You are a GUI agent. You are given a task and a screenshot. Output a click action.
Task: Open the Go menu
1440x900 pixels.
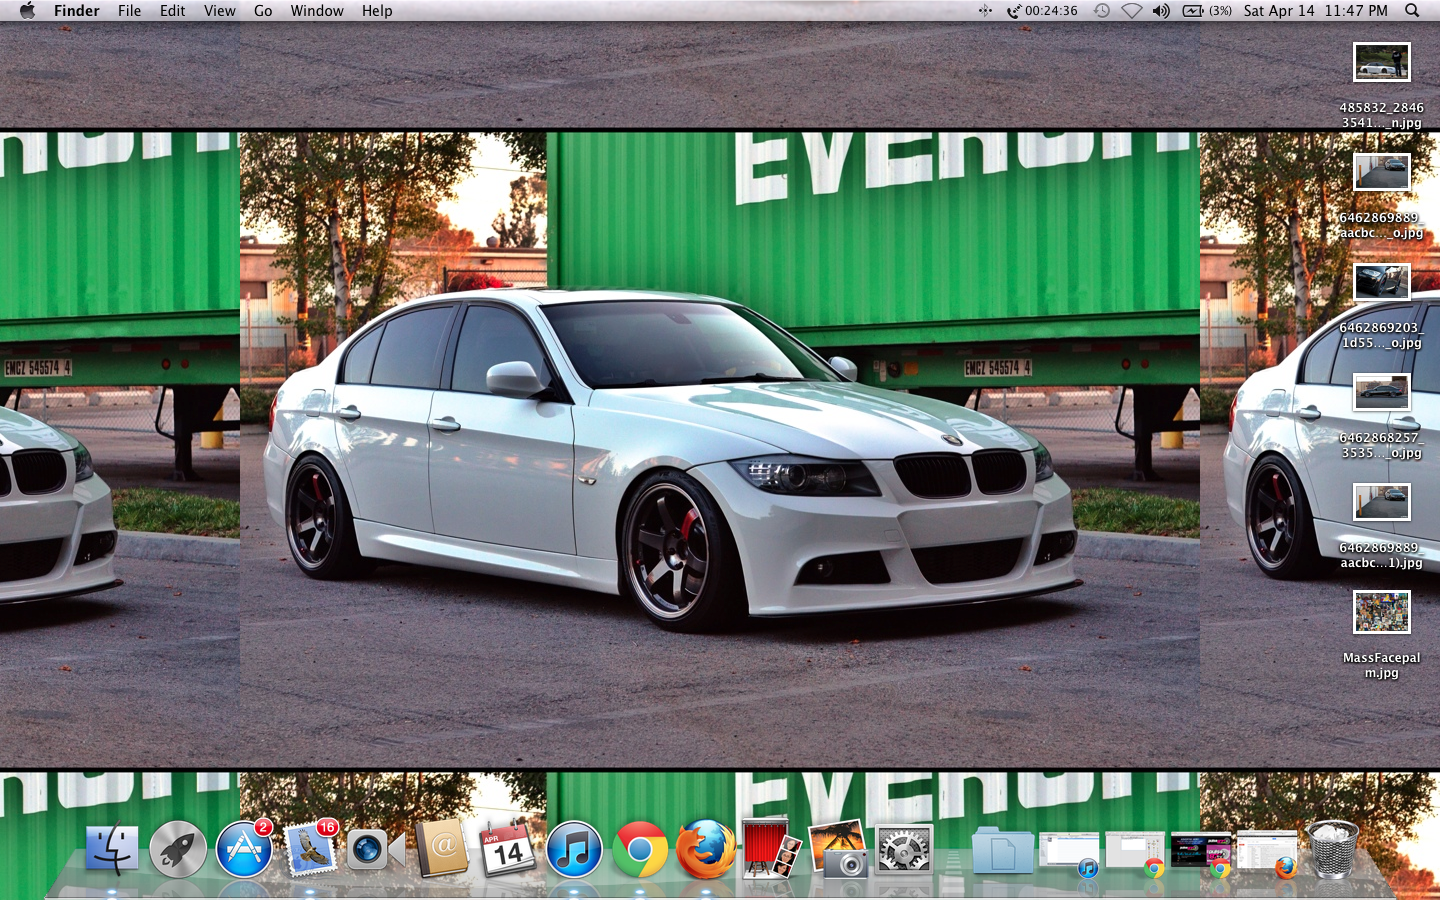coord(263,11)
